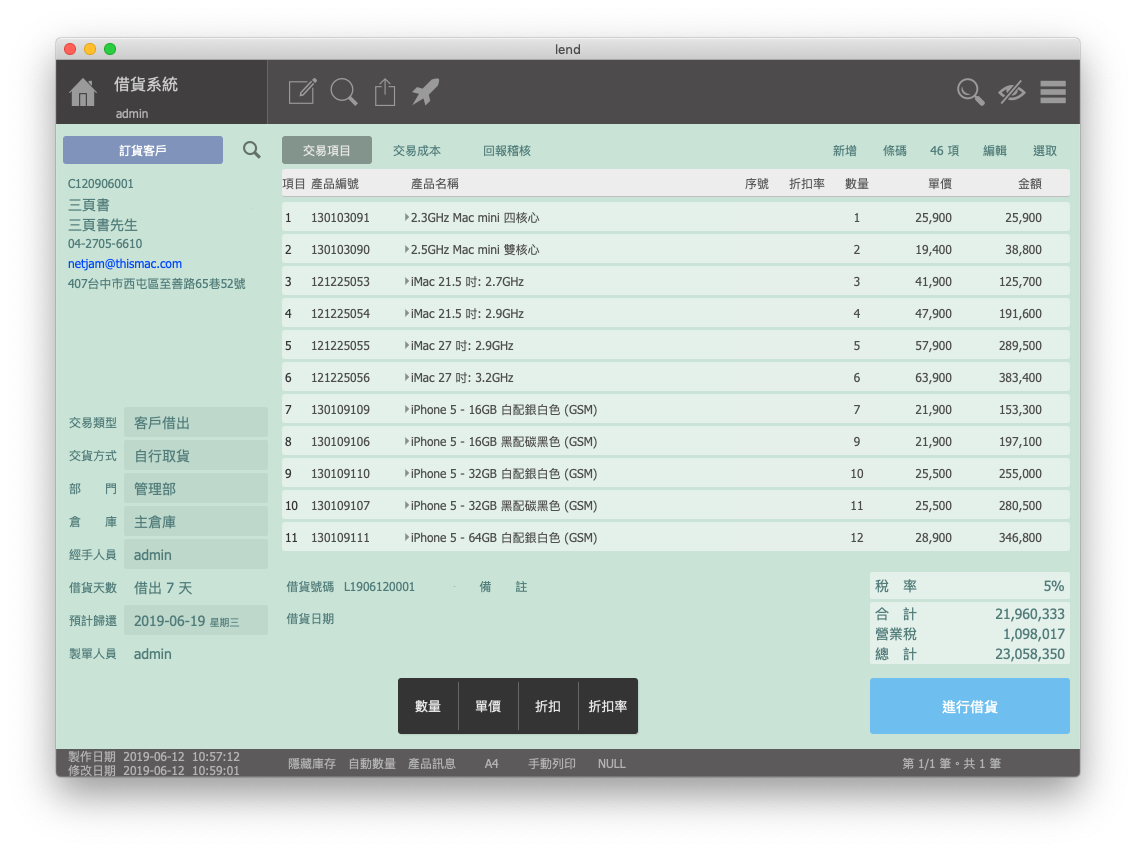Open the 經手人員 field showing admin
This screenshot has width=1136, height=851.
[196, 555]
